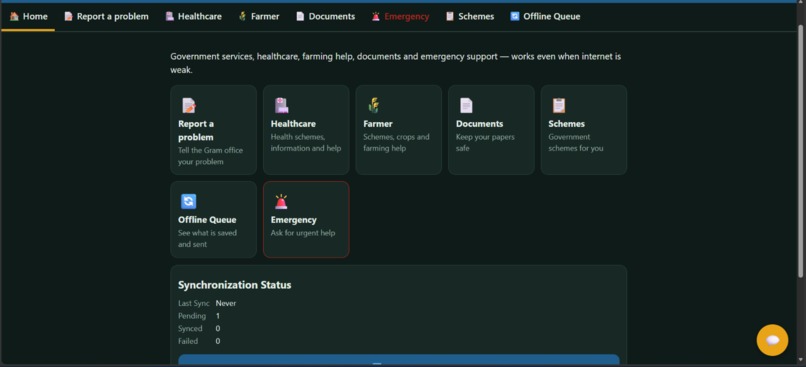Screen dimensions: 806x367
Task: Click the Pending count row
Action: pos(199,316)
